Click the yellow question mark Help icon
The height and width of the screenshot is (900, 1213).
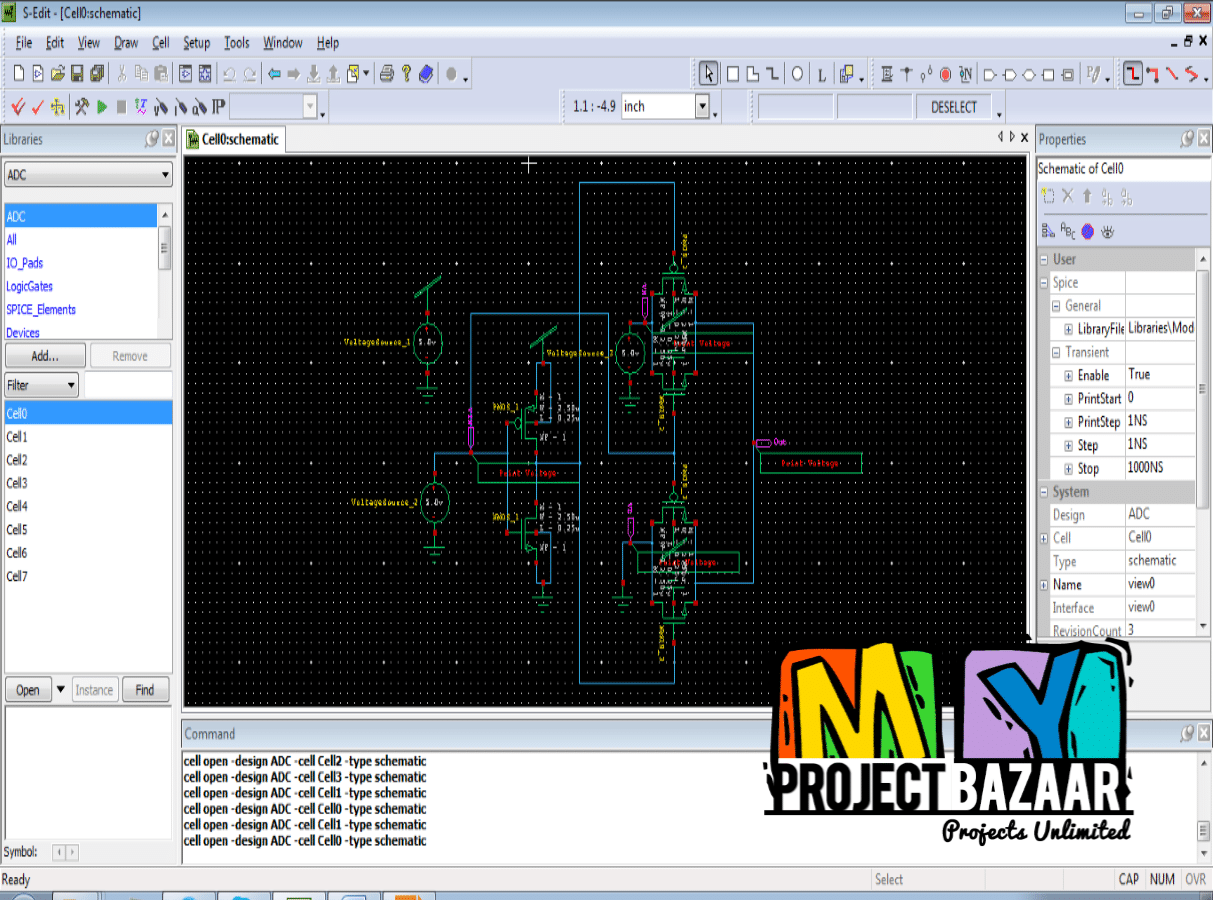407,74
